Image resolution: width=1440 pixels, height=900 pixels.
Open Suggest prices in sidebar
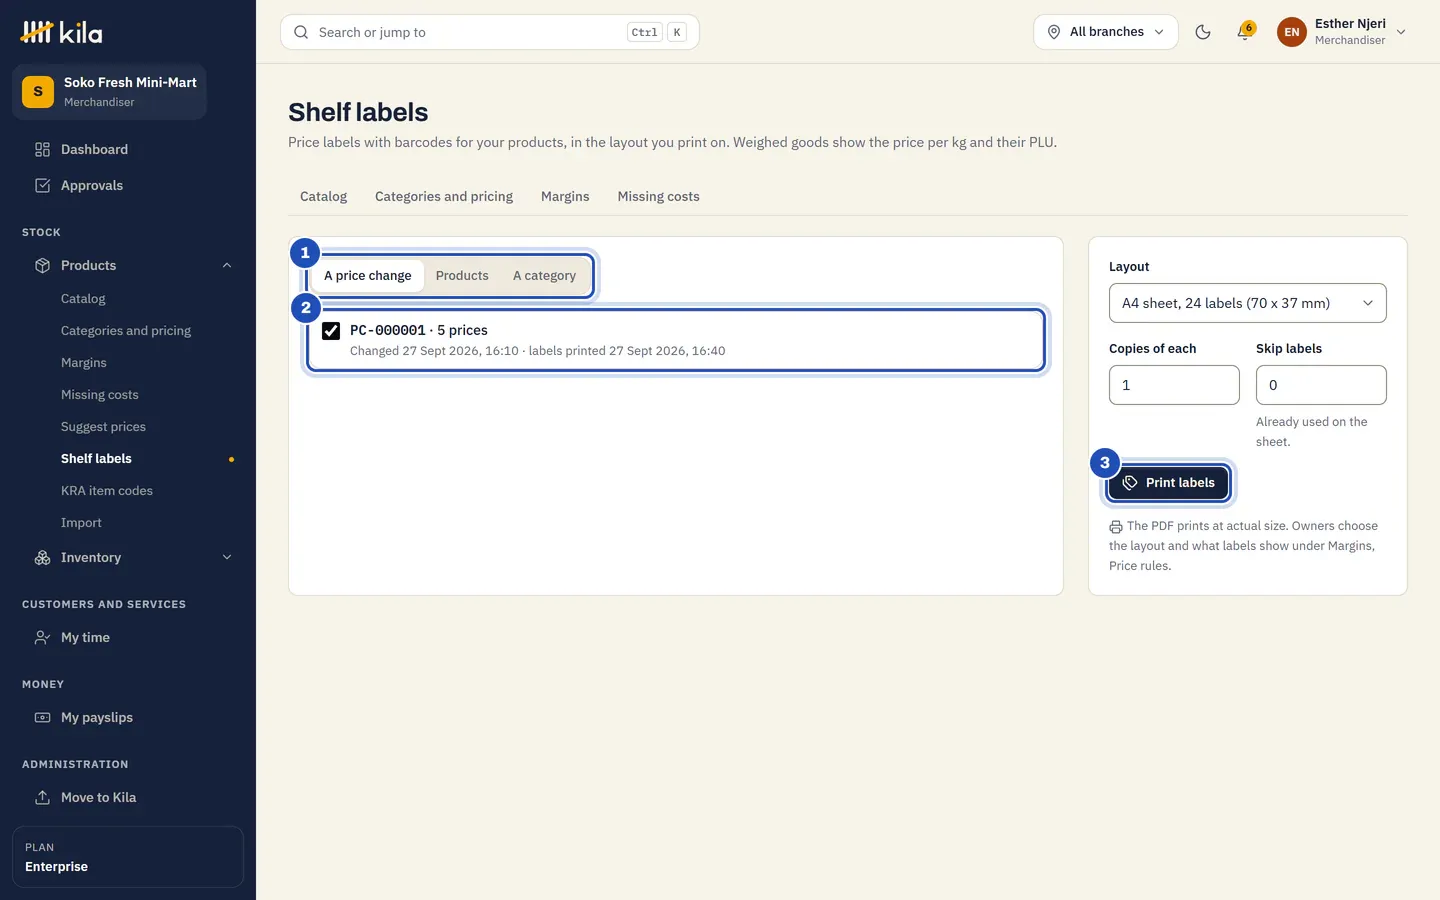[103, 427]
